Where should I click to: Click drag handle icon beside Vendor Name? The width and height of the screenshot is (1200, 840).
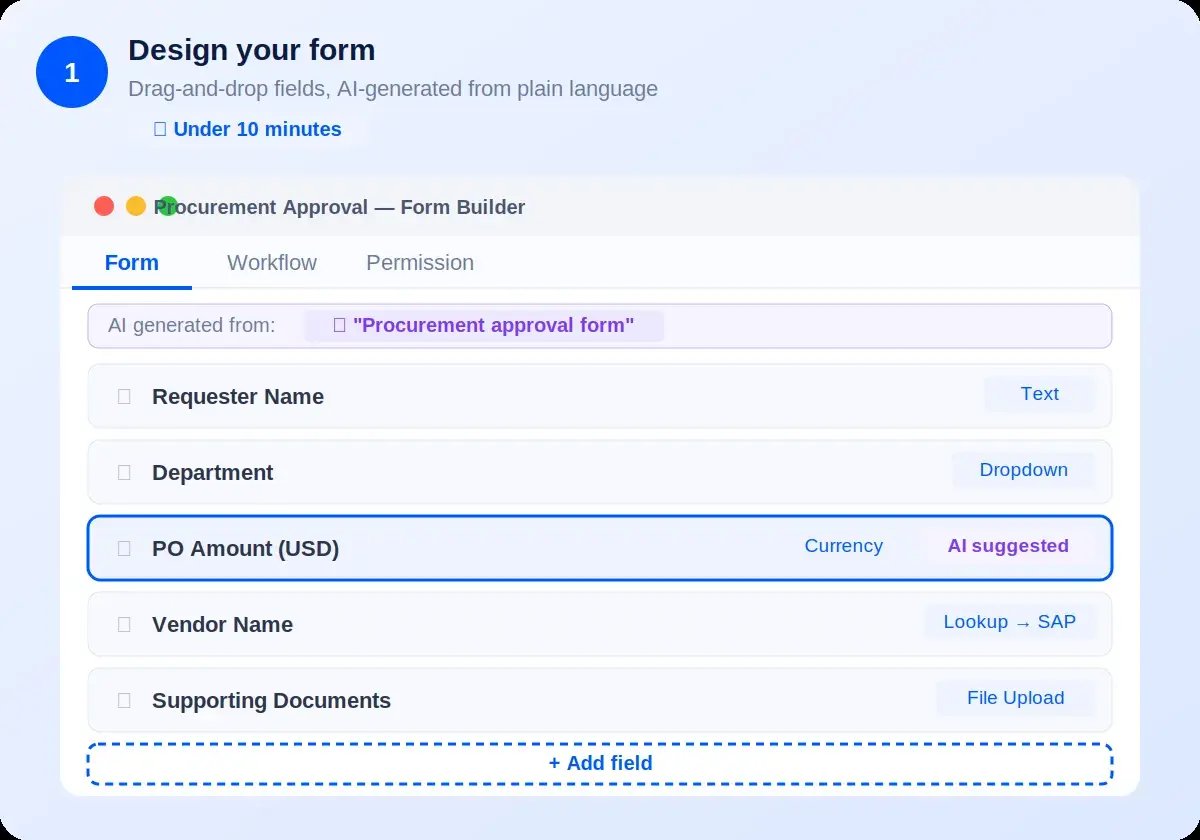tap(124, 625)
